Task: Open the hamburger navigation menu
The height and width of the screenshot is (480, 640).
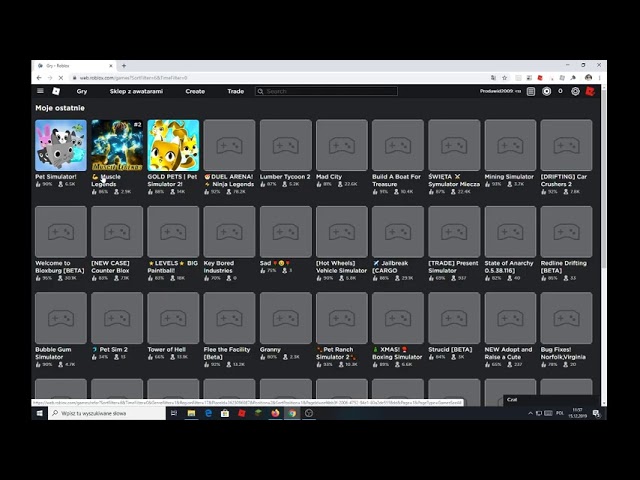Action: click(x=40, y=91)
